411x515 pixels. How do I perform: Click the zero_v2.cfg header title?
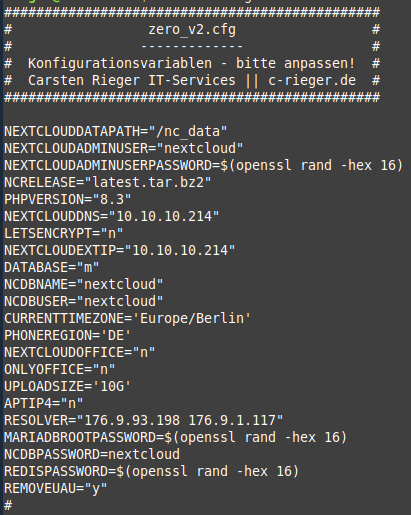(x=192, y=30)
